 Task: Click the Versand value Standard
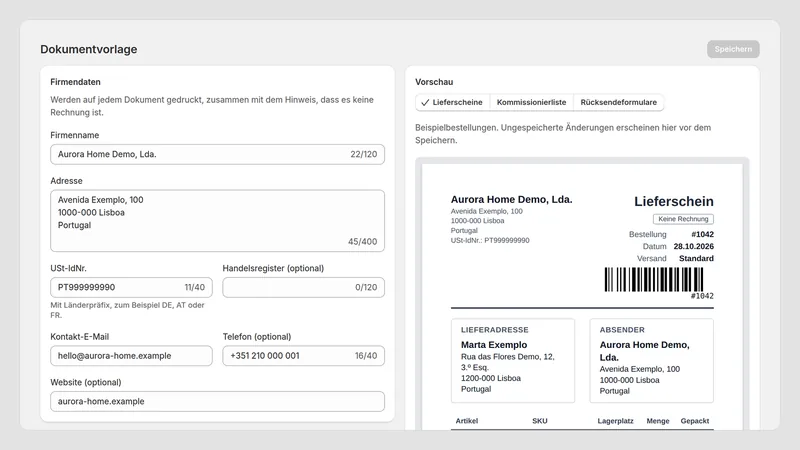click(x=696, y=258)
